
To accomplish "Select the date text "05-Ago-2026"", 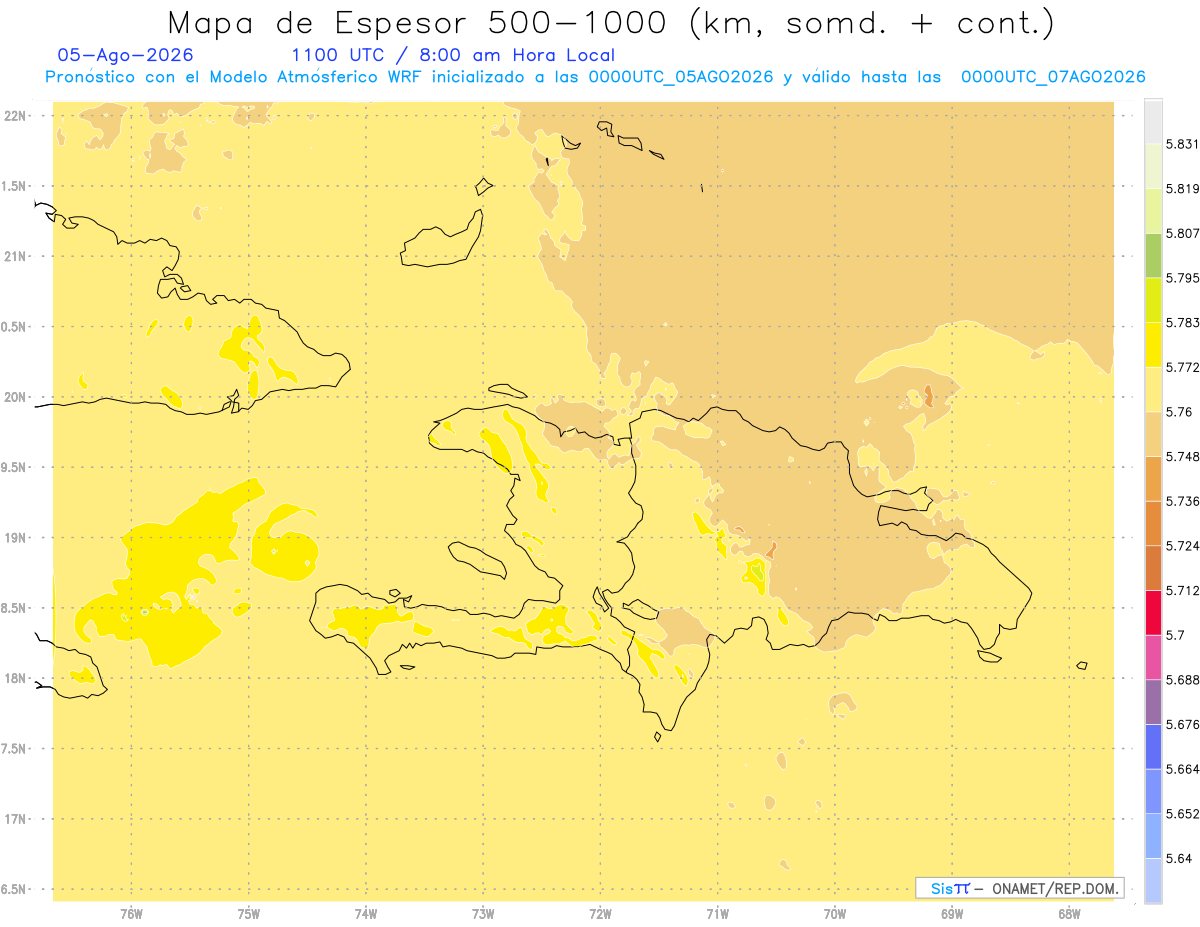I will [x=126, y=56].
